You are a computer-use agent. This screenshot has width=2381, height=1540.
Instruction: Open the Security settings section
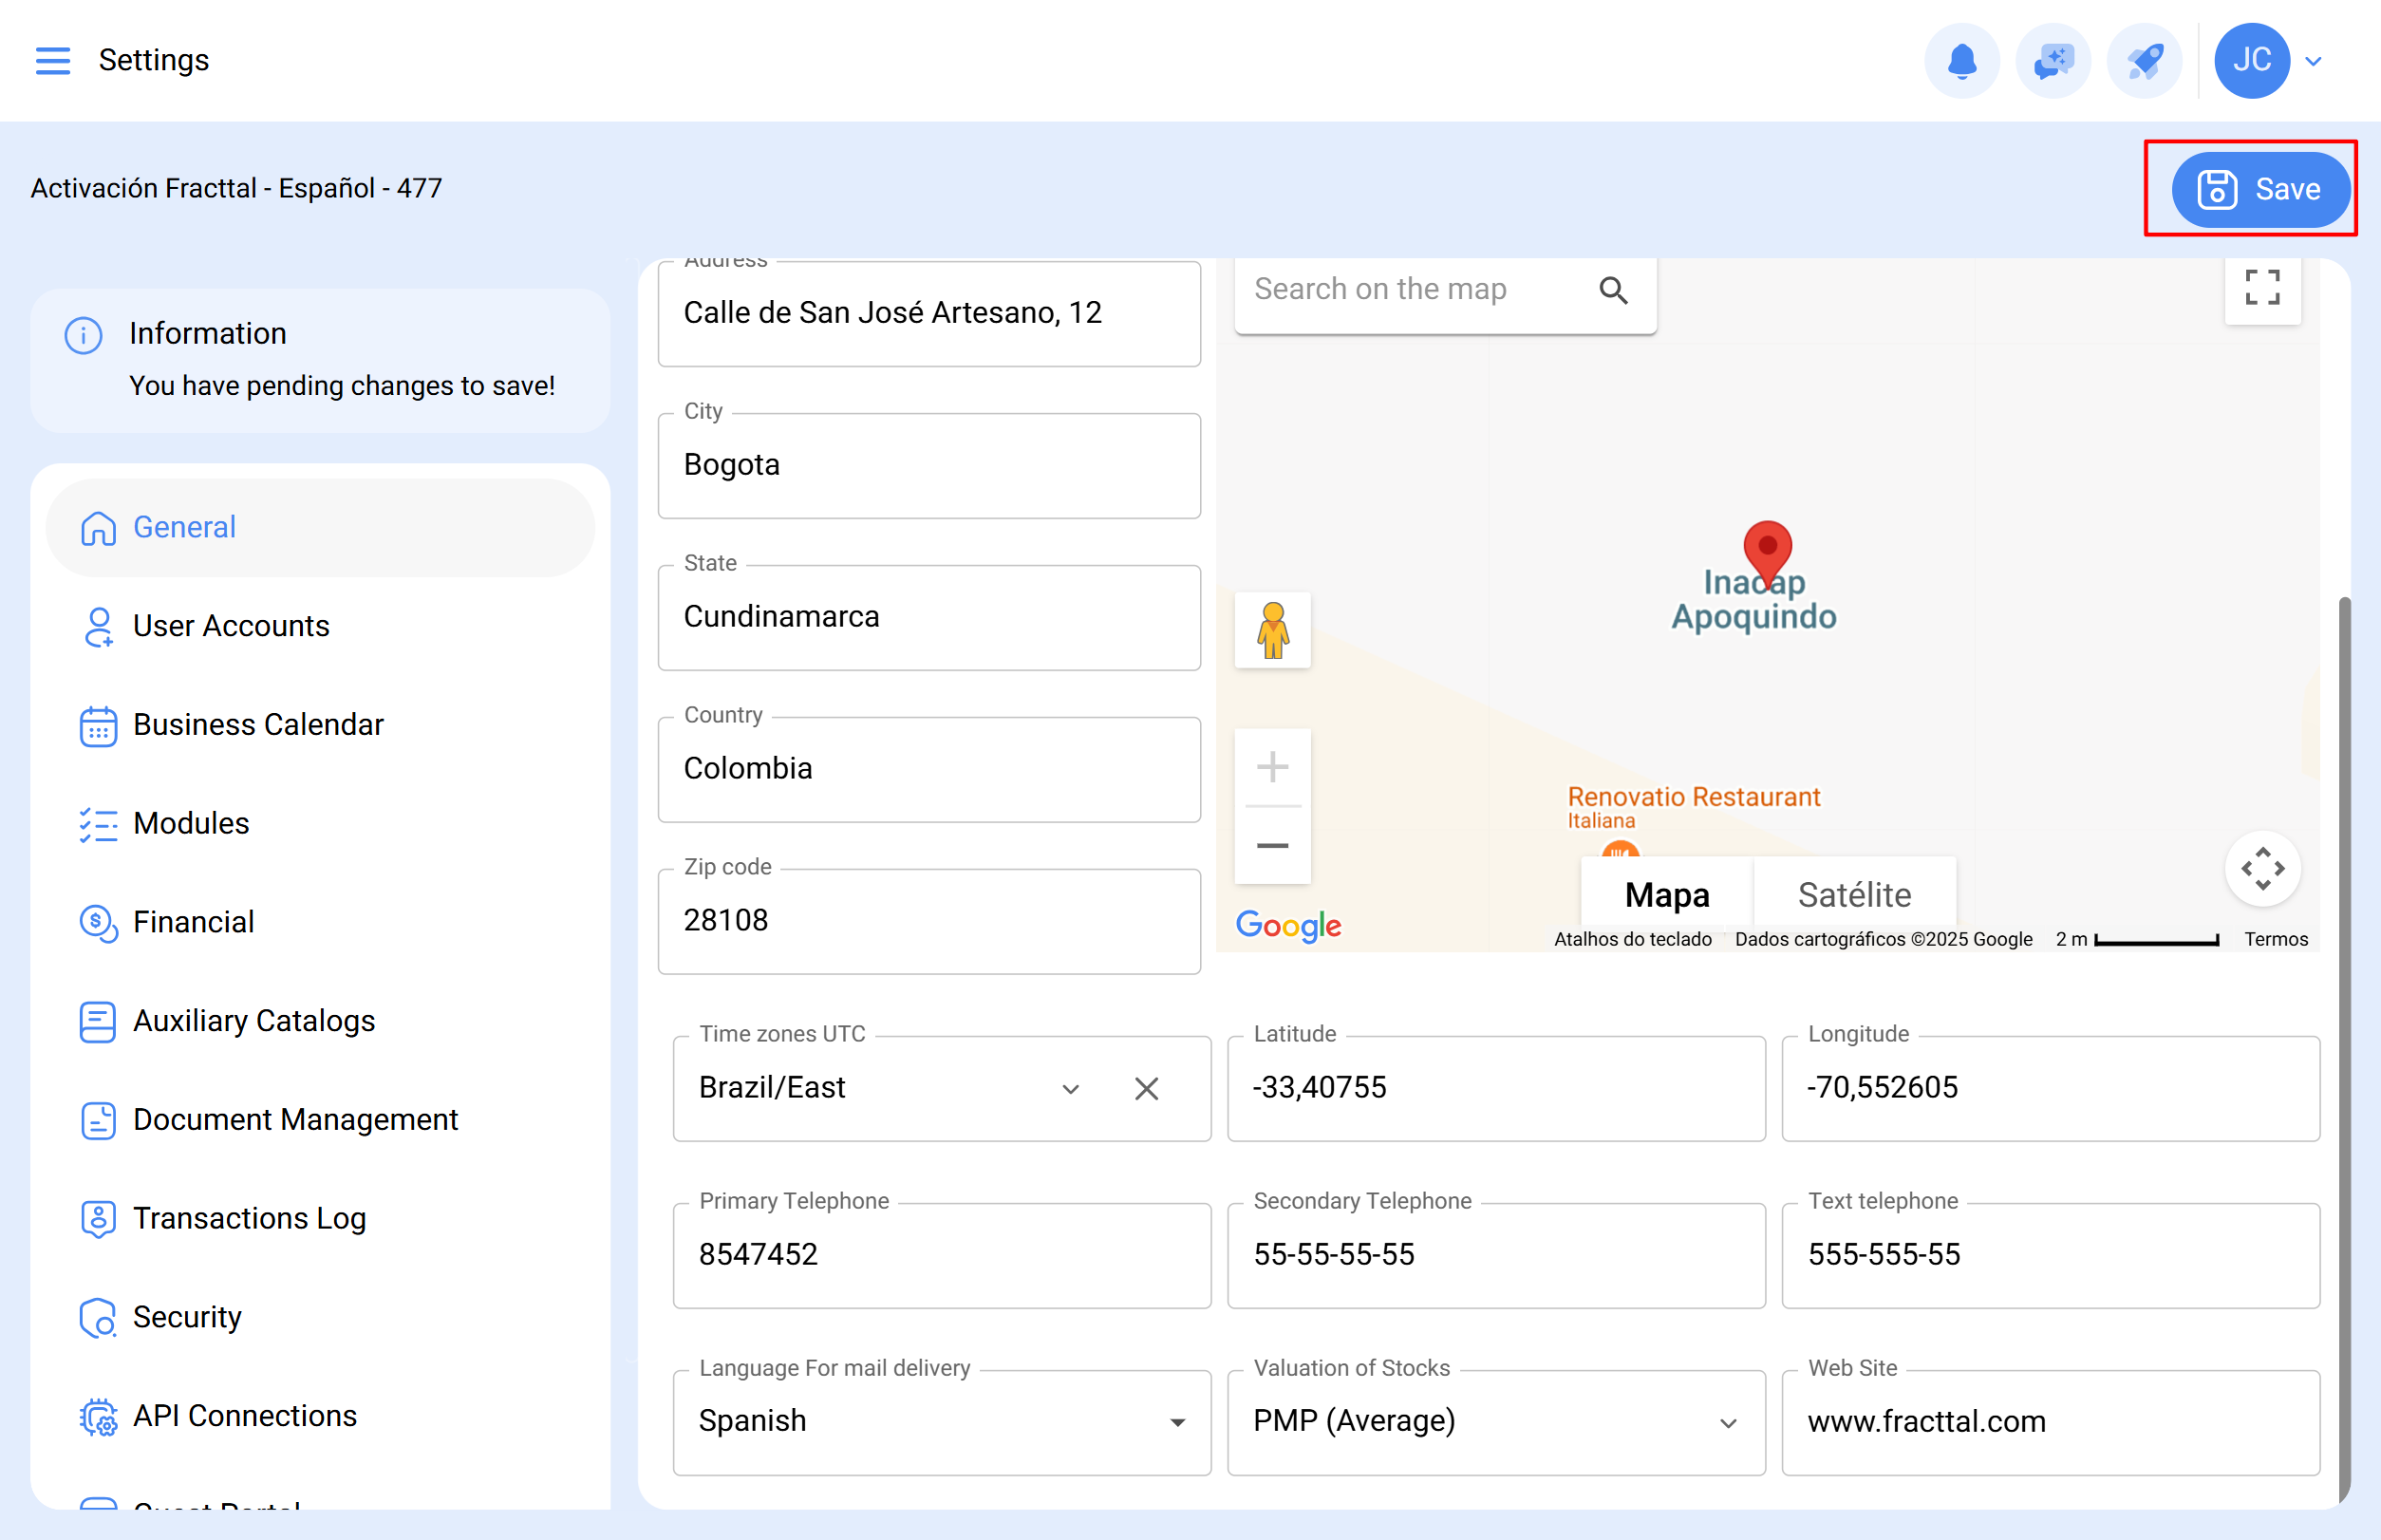[187, 1317]
